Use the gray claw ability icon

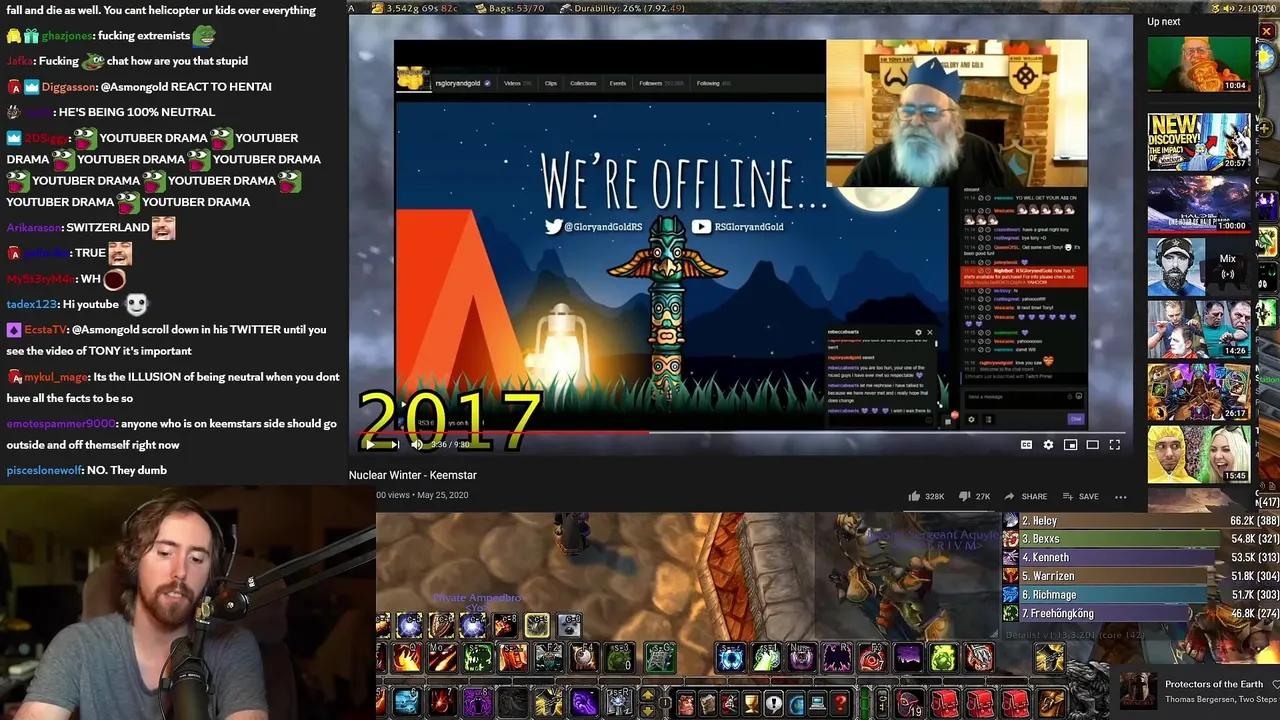(979, 657)
